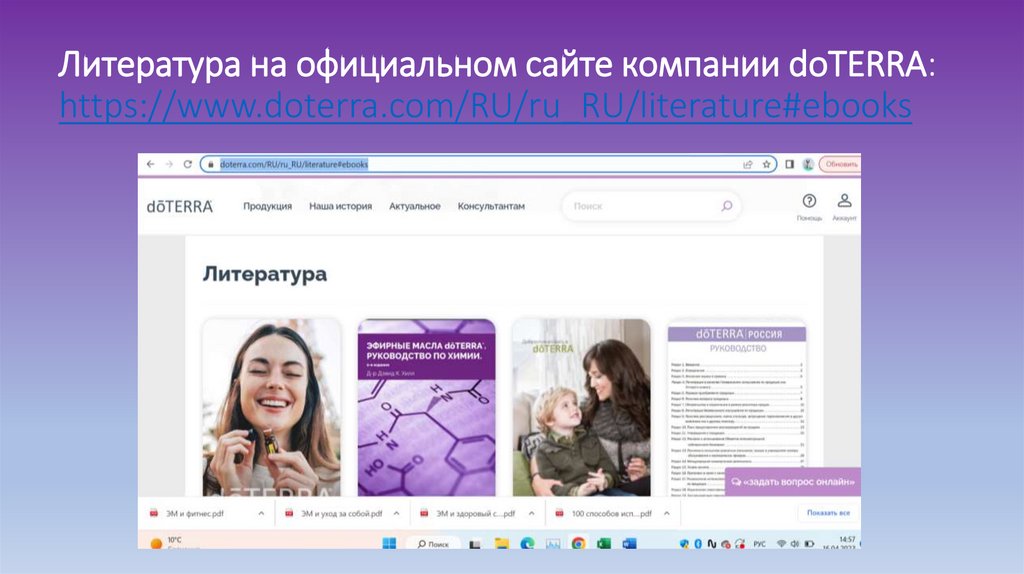This screenshot has height=574, width=1024.
Task: Open the Актуальное menu
Action: [x=415, y=206]
